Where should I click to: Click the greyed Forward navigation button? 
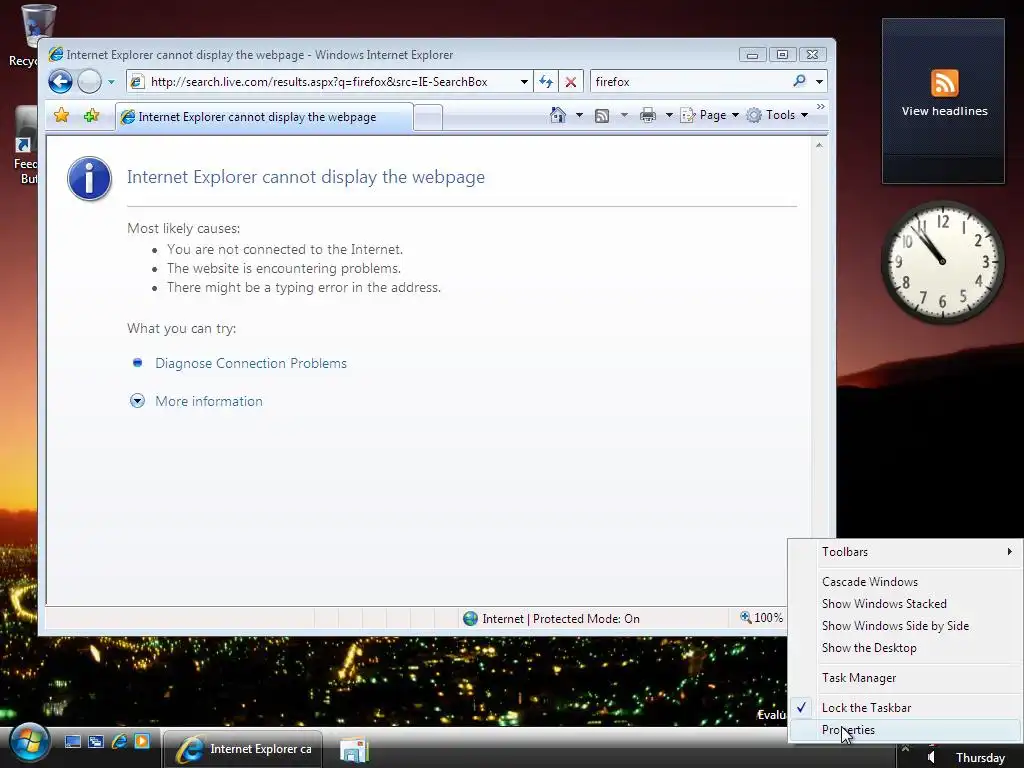coord(89,82)
